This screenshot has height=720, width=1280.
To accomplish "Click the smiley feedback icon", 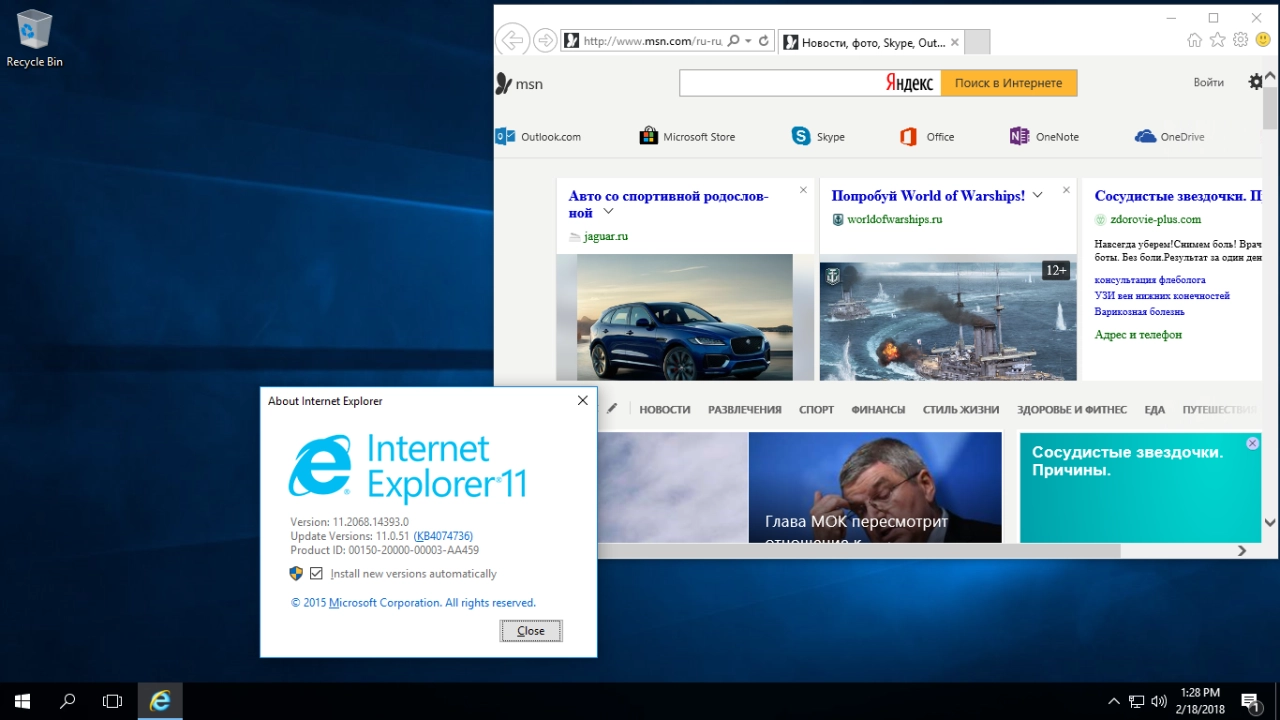I will tap(1263, 40).
